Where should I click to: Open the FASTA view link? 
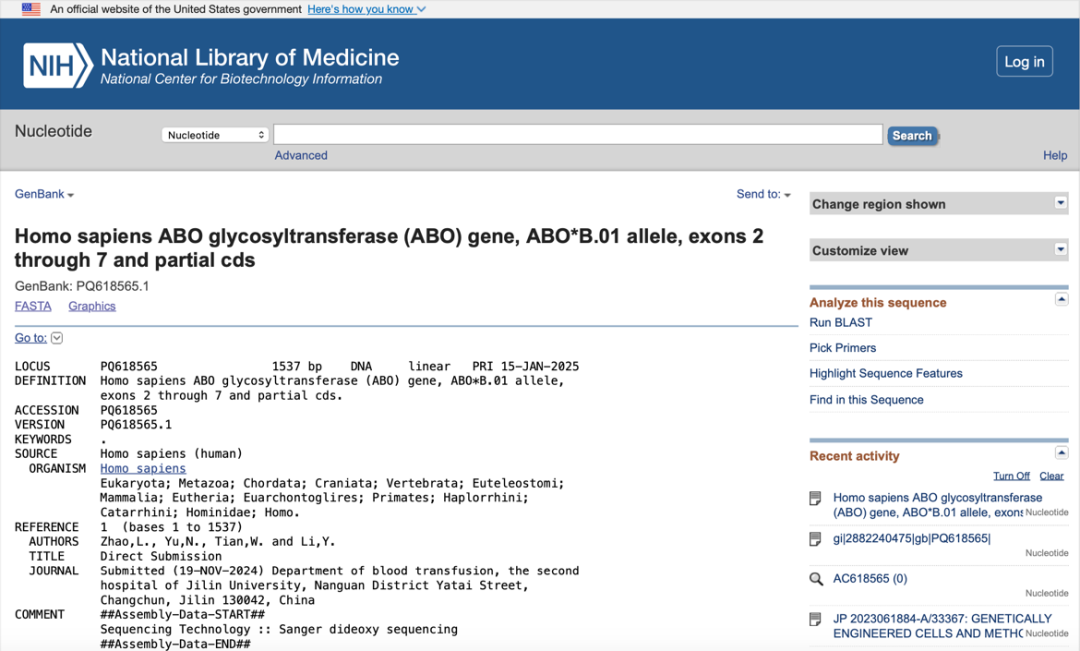click(x=33, y=306)
